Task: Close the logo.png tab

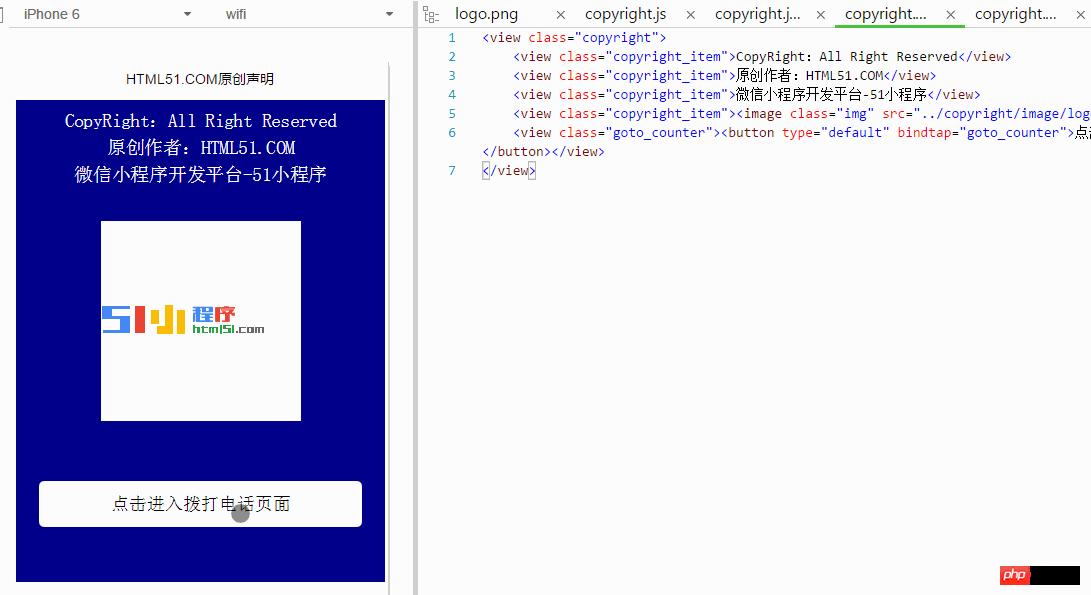Action: (560, 14)
